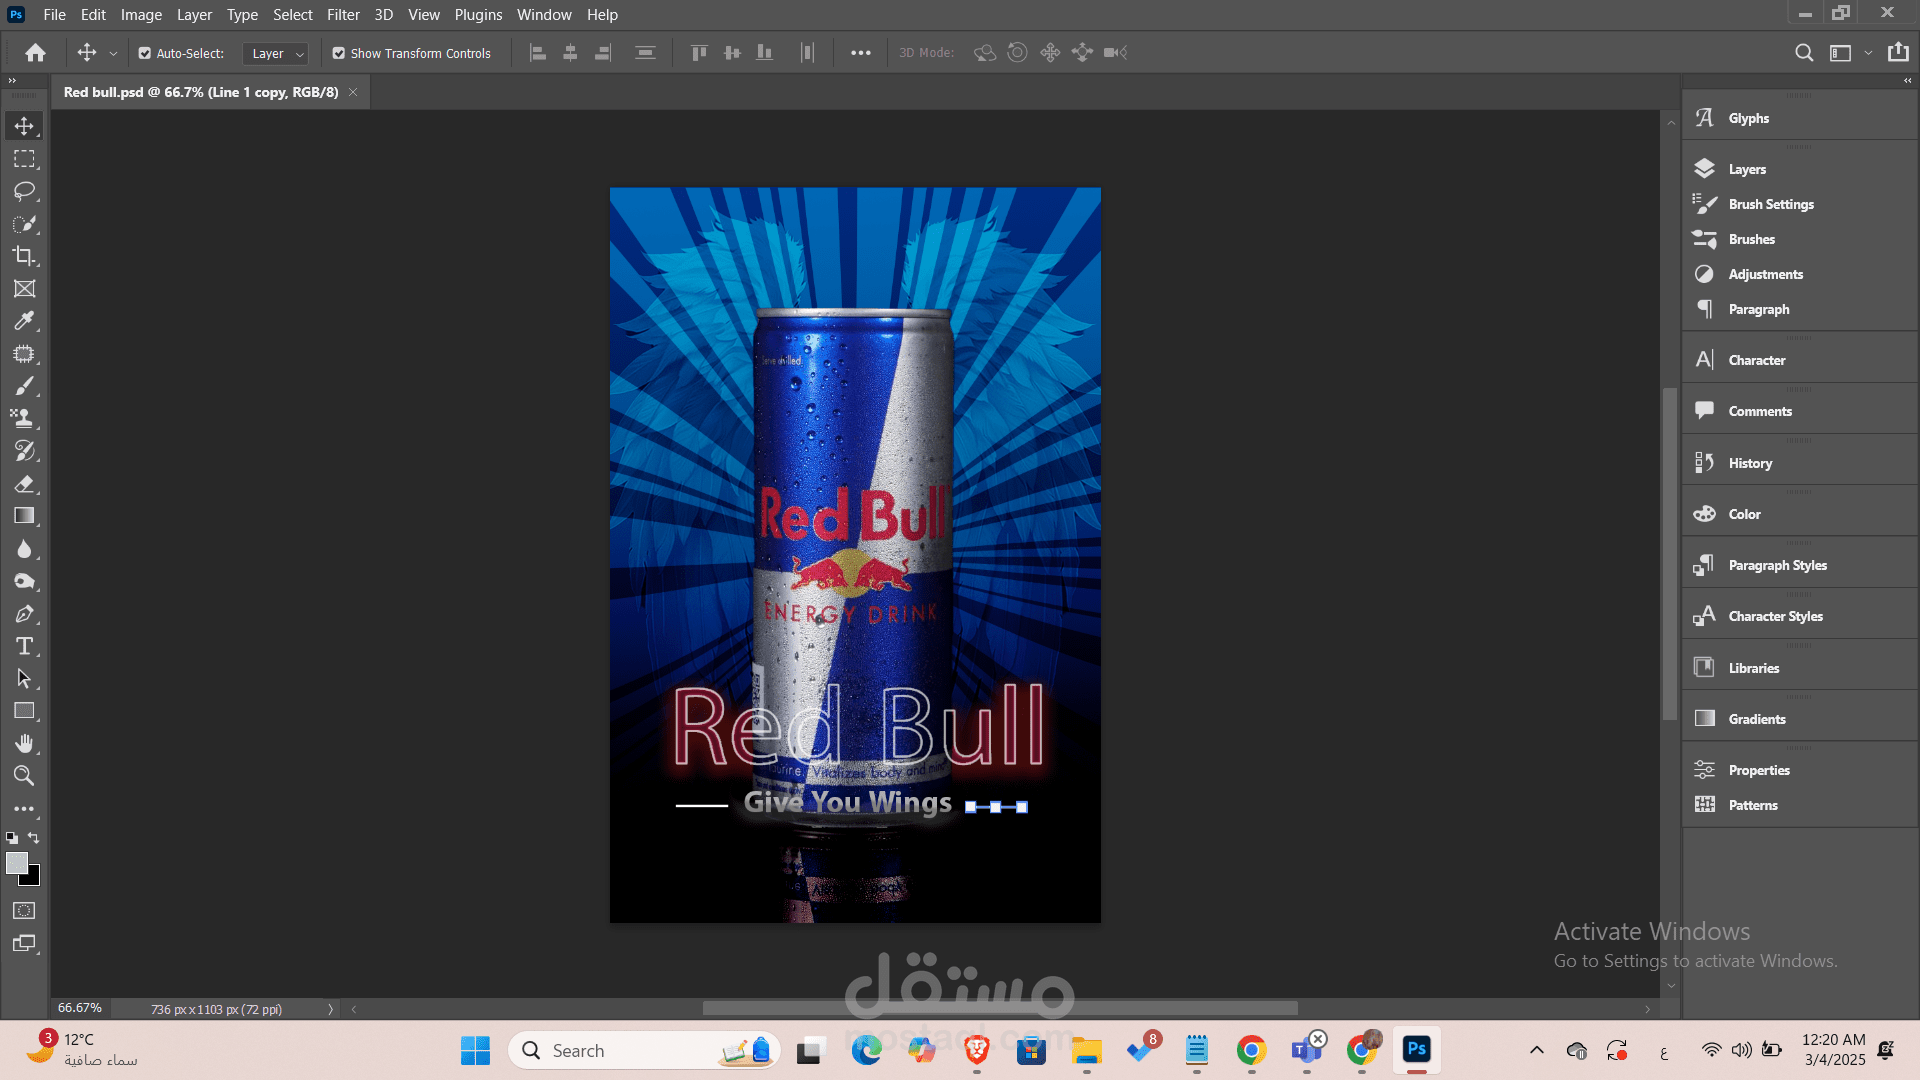The height and width of the screenshot is (1080, 1920).
Task: Select the Zoom tool
Action: tap(25, 776)
